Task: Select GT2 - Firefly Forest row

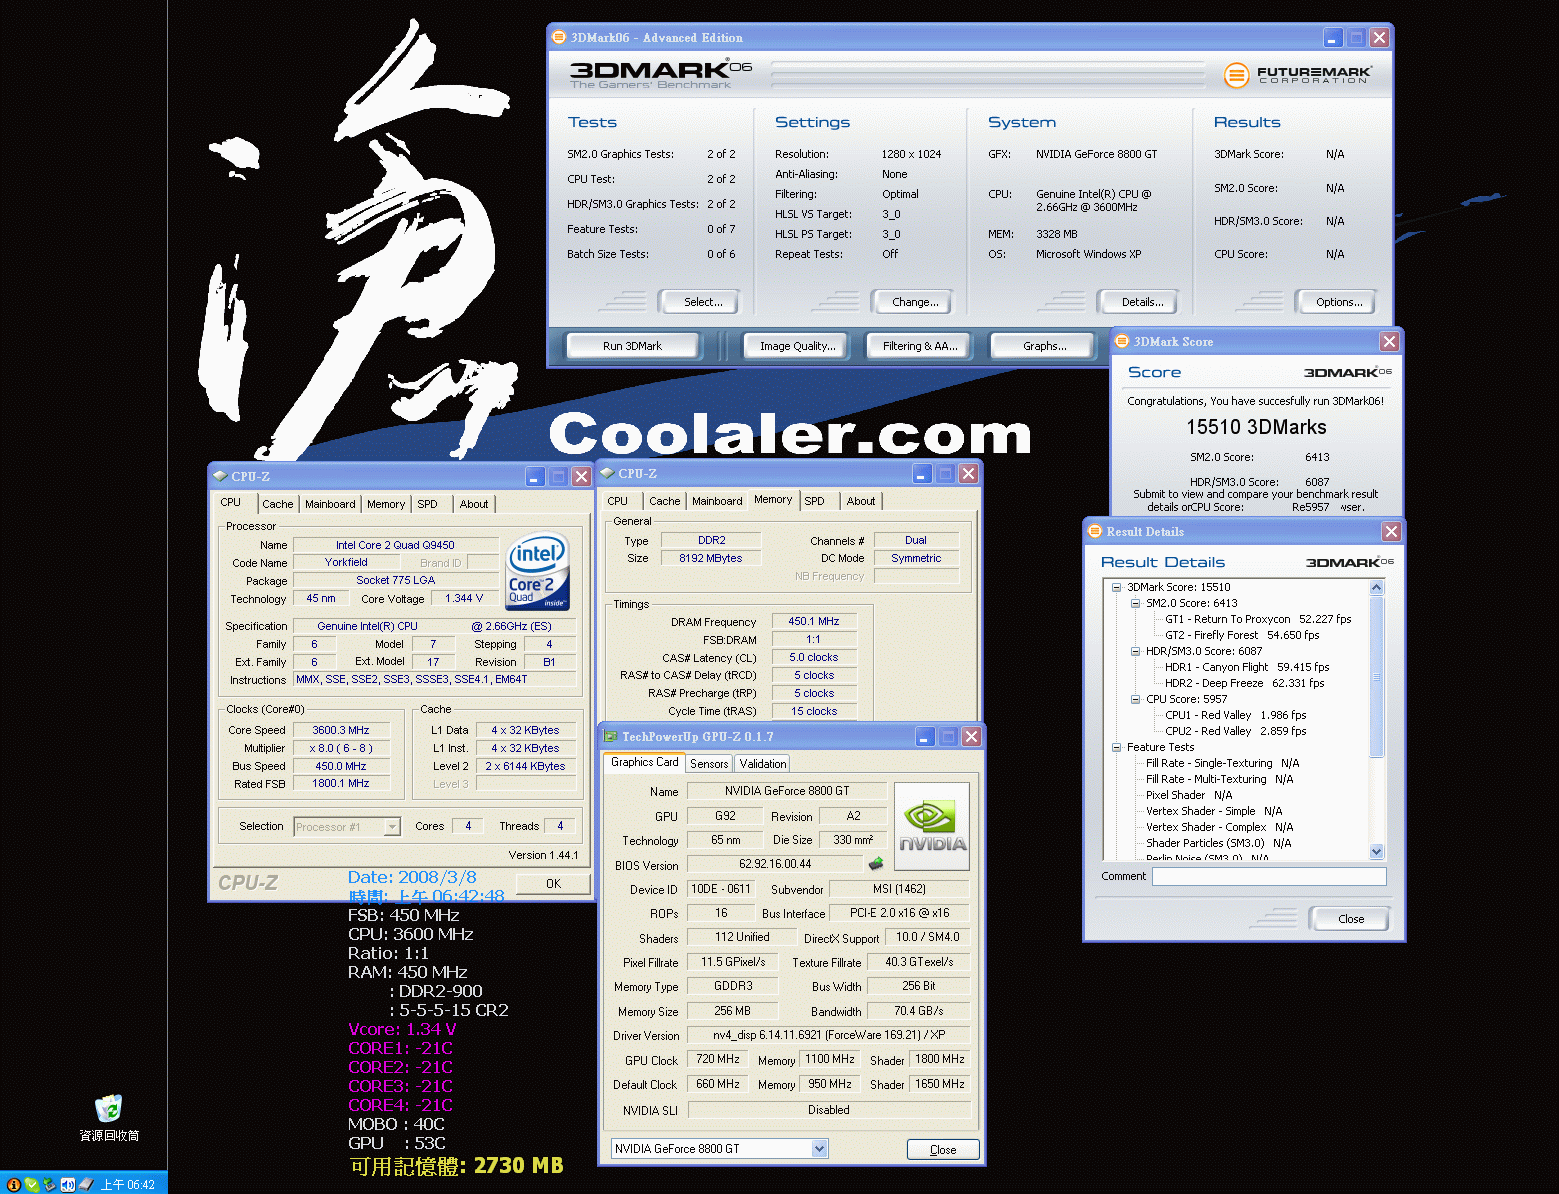Action: (1242, 635)
